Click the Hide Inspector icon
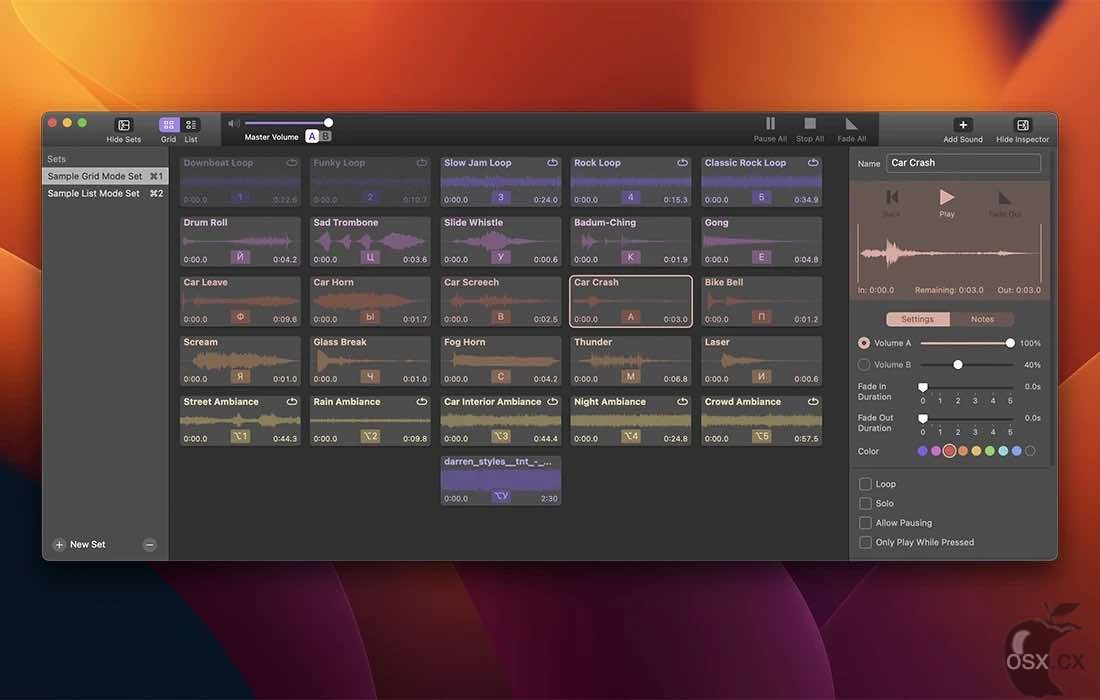This screenshot has width=1100, height=700. click(x=1022, y=125)
